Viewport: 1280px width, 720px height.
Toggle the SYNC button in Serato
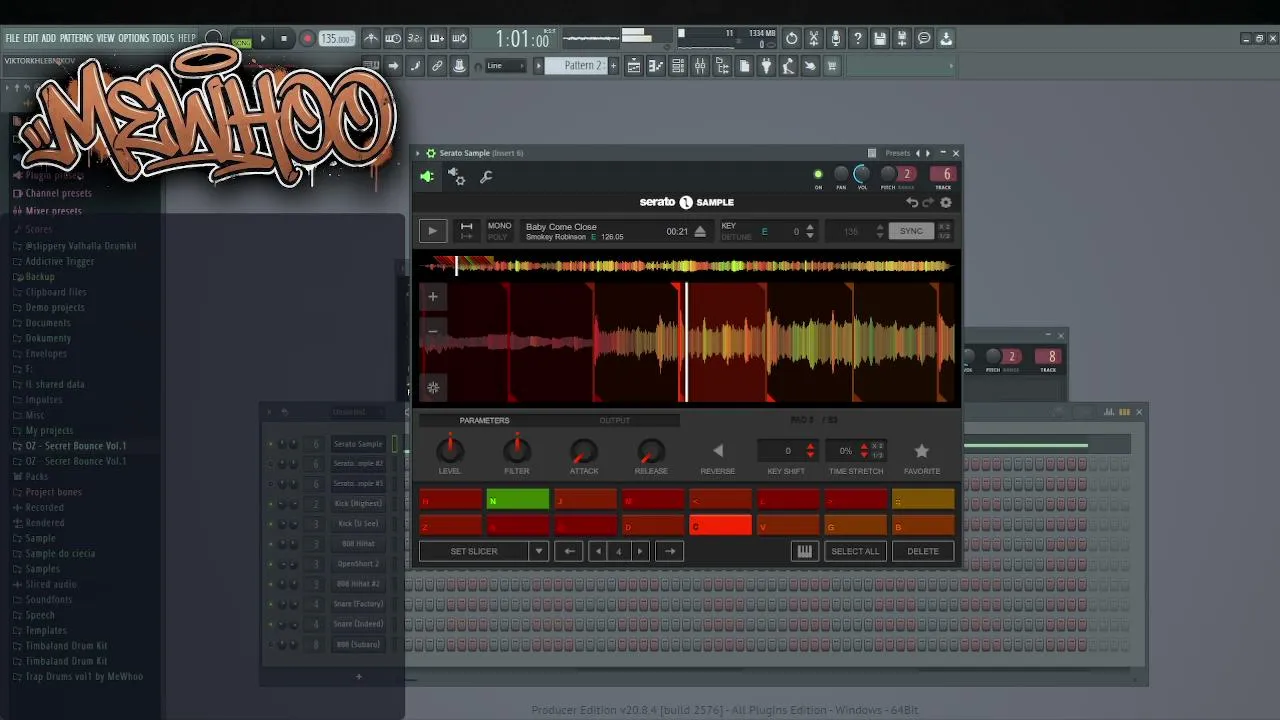click(911, 231)
